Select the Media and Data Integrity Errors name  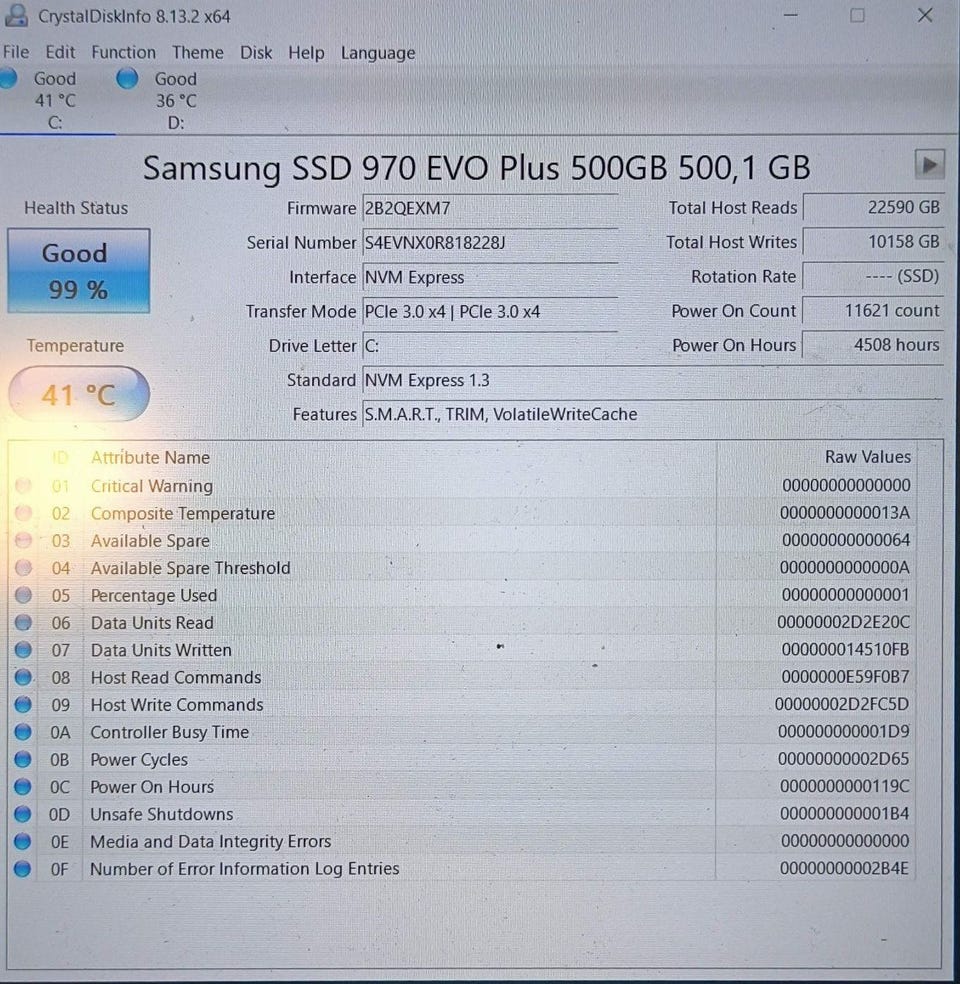point(210,842)
